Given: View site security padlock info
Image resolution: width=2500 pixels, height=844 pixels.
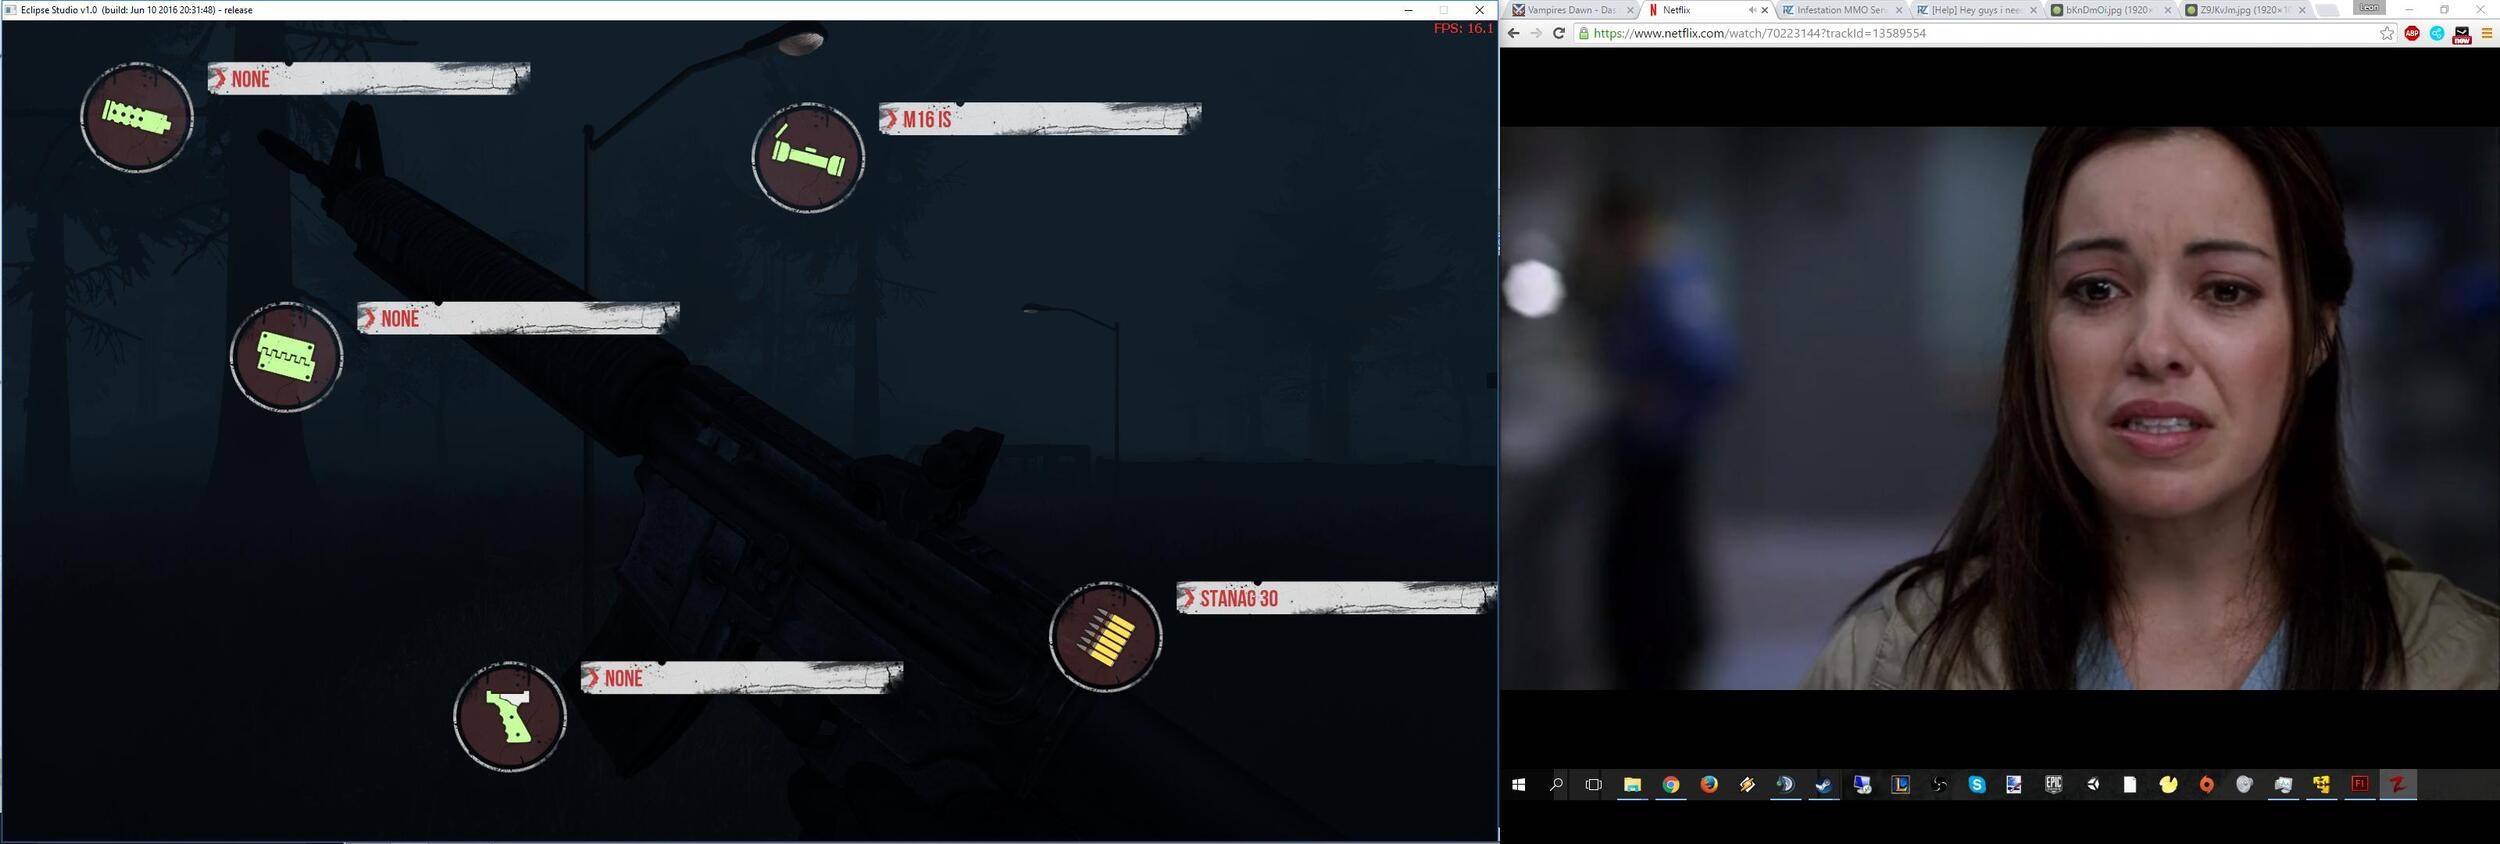Looking at the screenshot, I should (x=1583, y=33).
